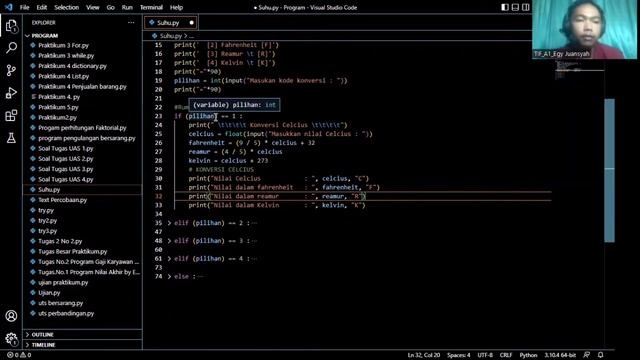
Task: Open Praktikum 4 Penjualan barang.py
Action: coord(82,87)
